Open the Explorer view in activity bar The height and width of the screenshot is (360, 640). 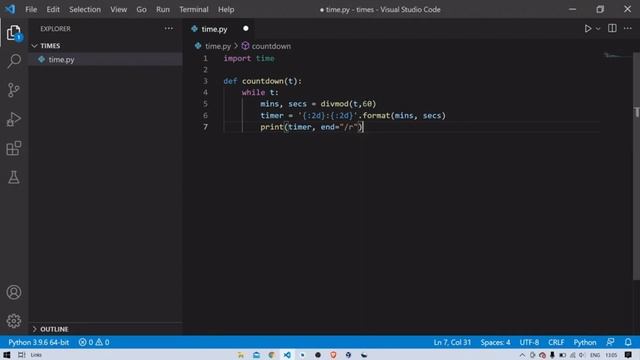[13, 33]
